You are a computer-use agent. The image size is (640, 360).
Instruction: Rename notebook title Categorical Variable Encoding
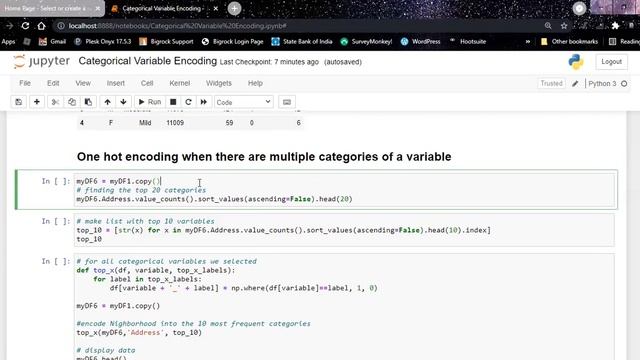[147, 61]
